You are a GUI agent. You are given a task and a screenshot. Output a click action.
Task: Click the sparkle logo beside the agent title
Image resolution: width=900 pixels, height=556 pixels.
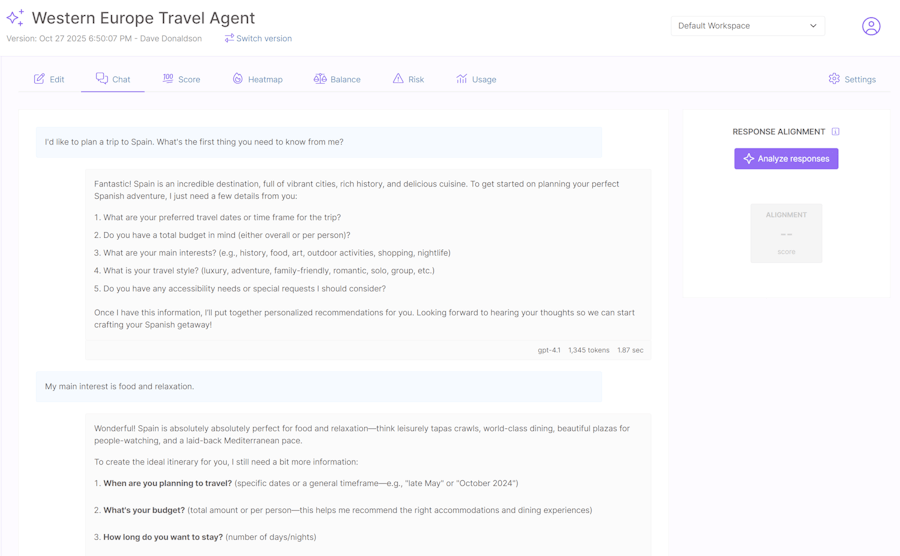click(x=15, y=18)
